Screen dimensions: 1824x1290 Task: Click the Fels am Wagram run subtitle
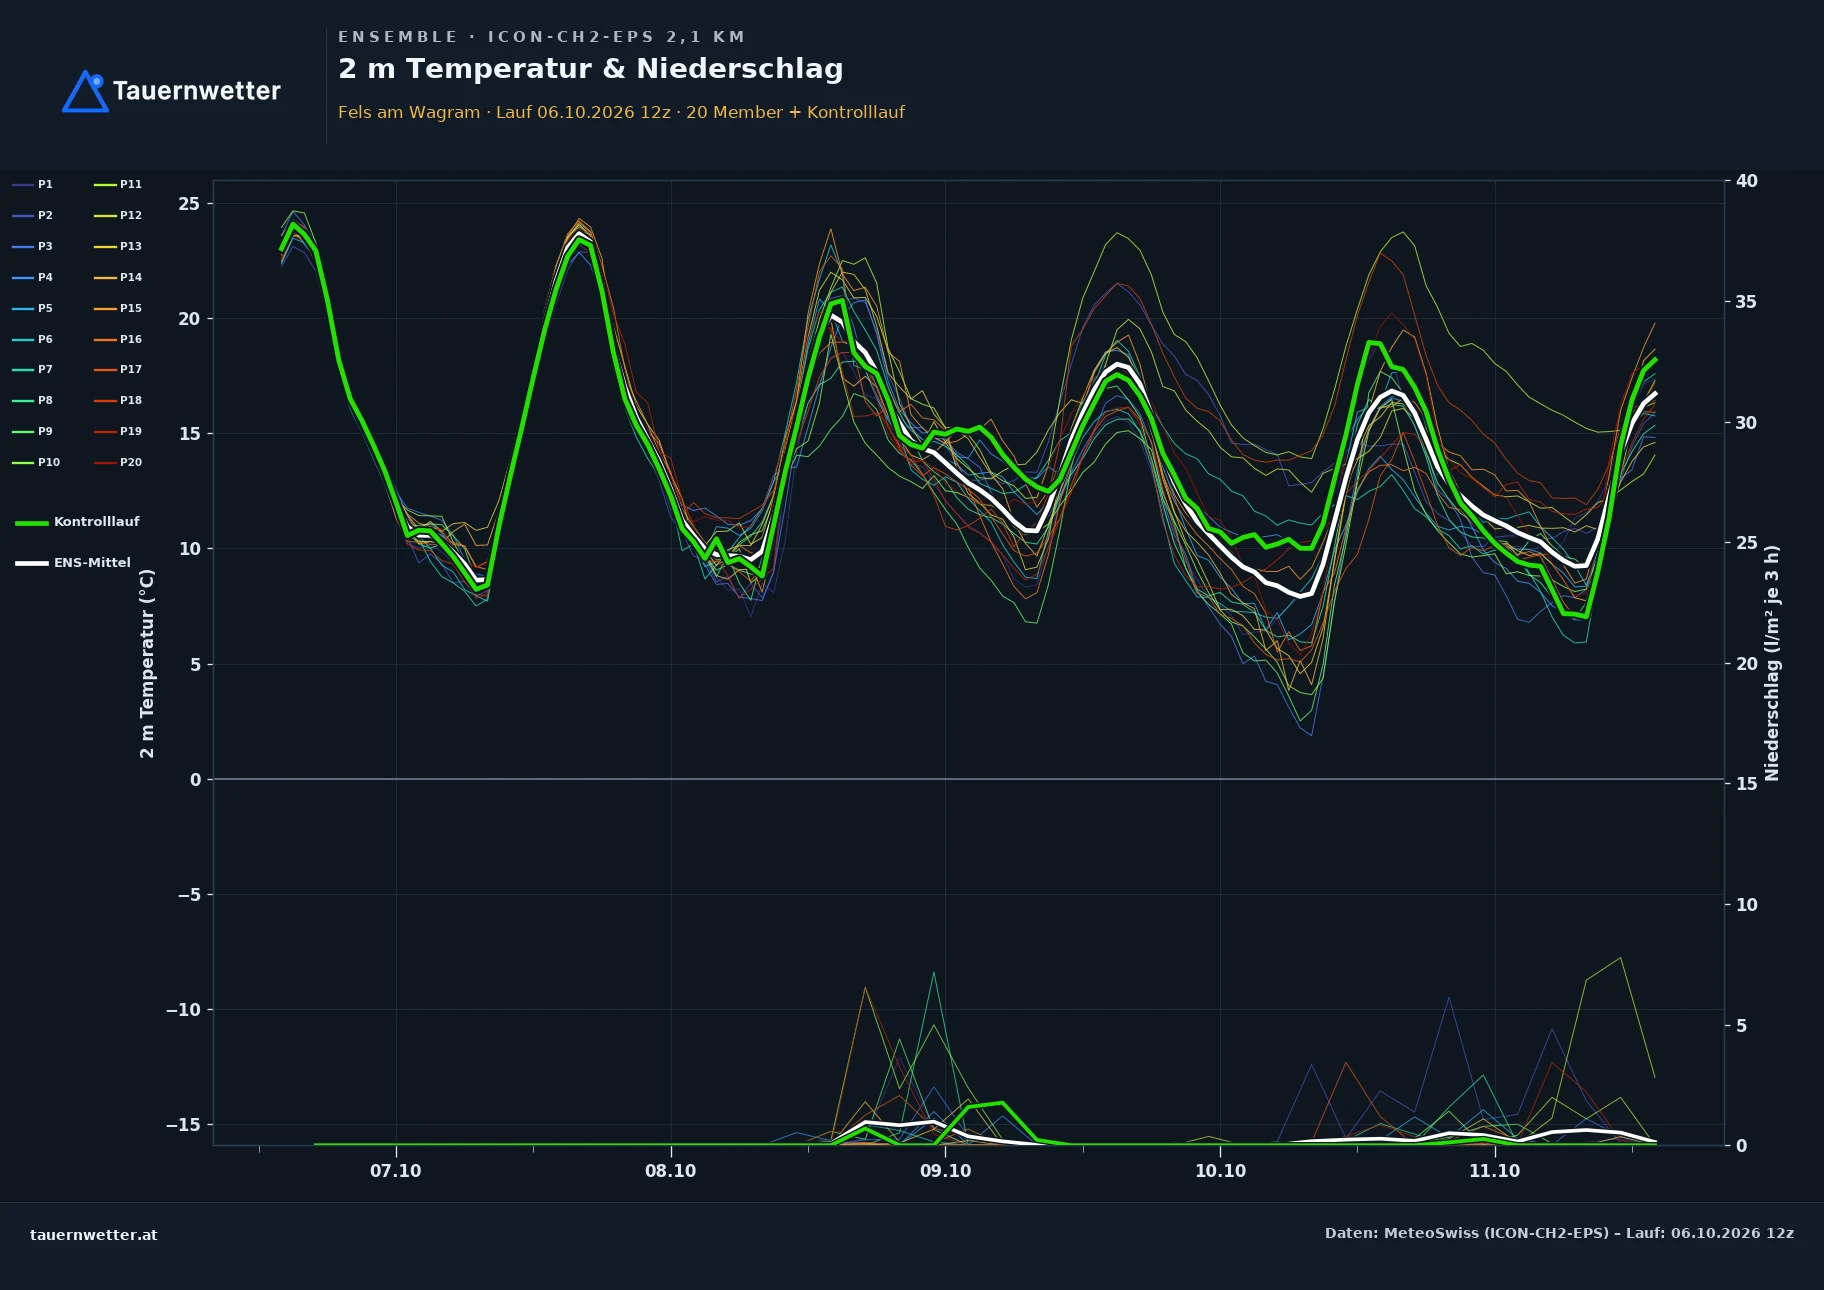point(621,112)
